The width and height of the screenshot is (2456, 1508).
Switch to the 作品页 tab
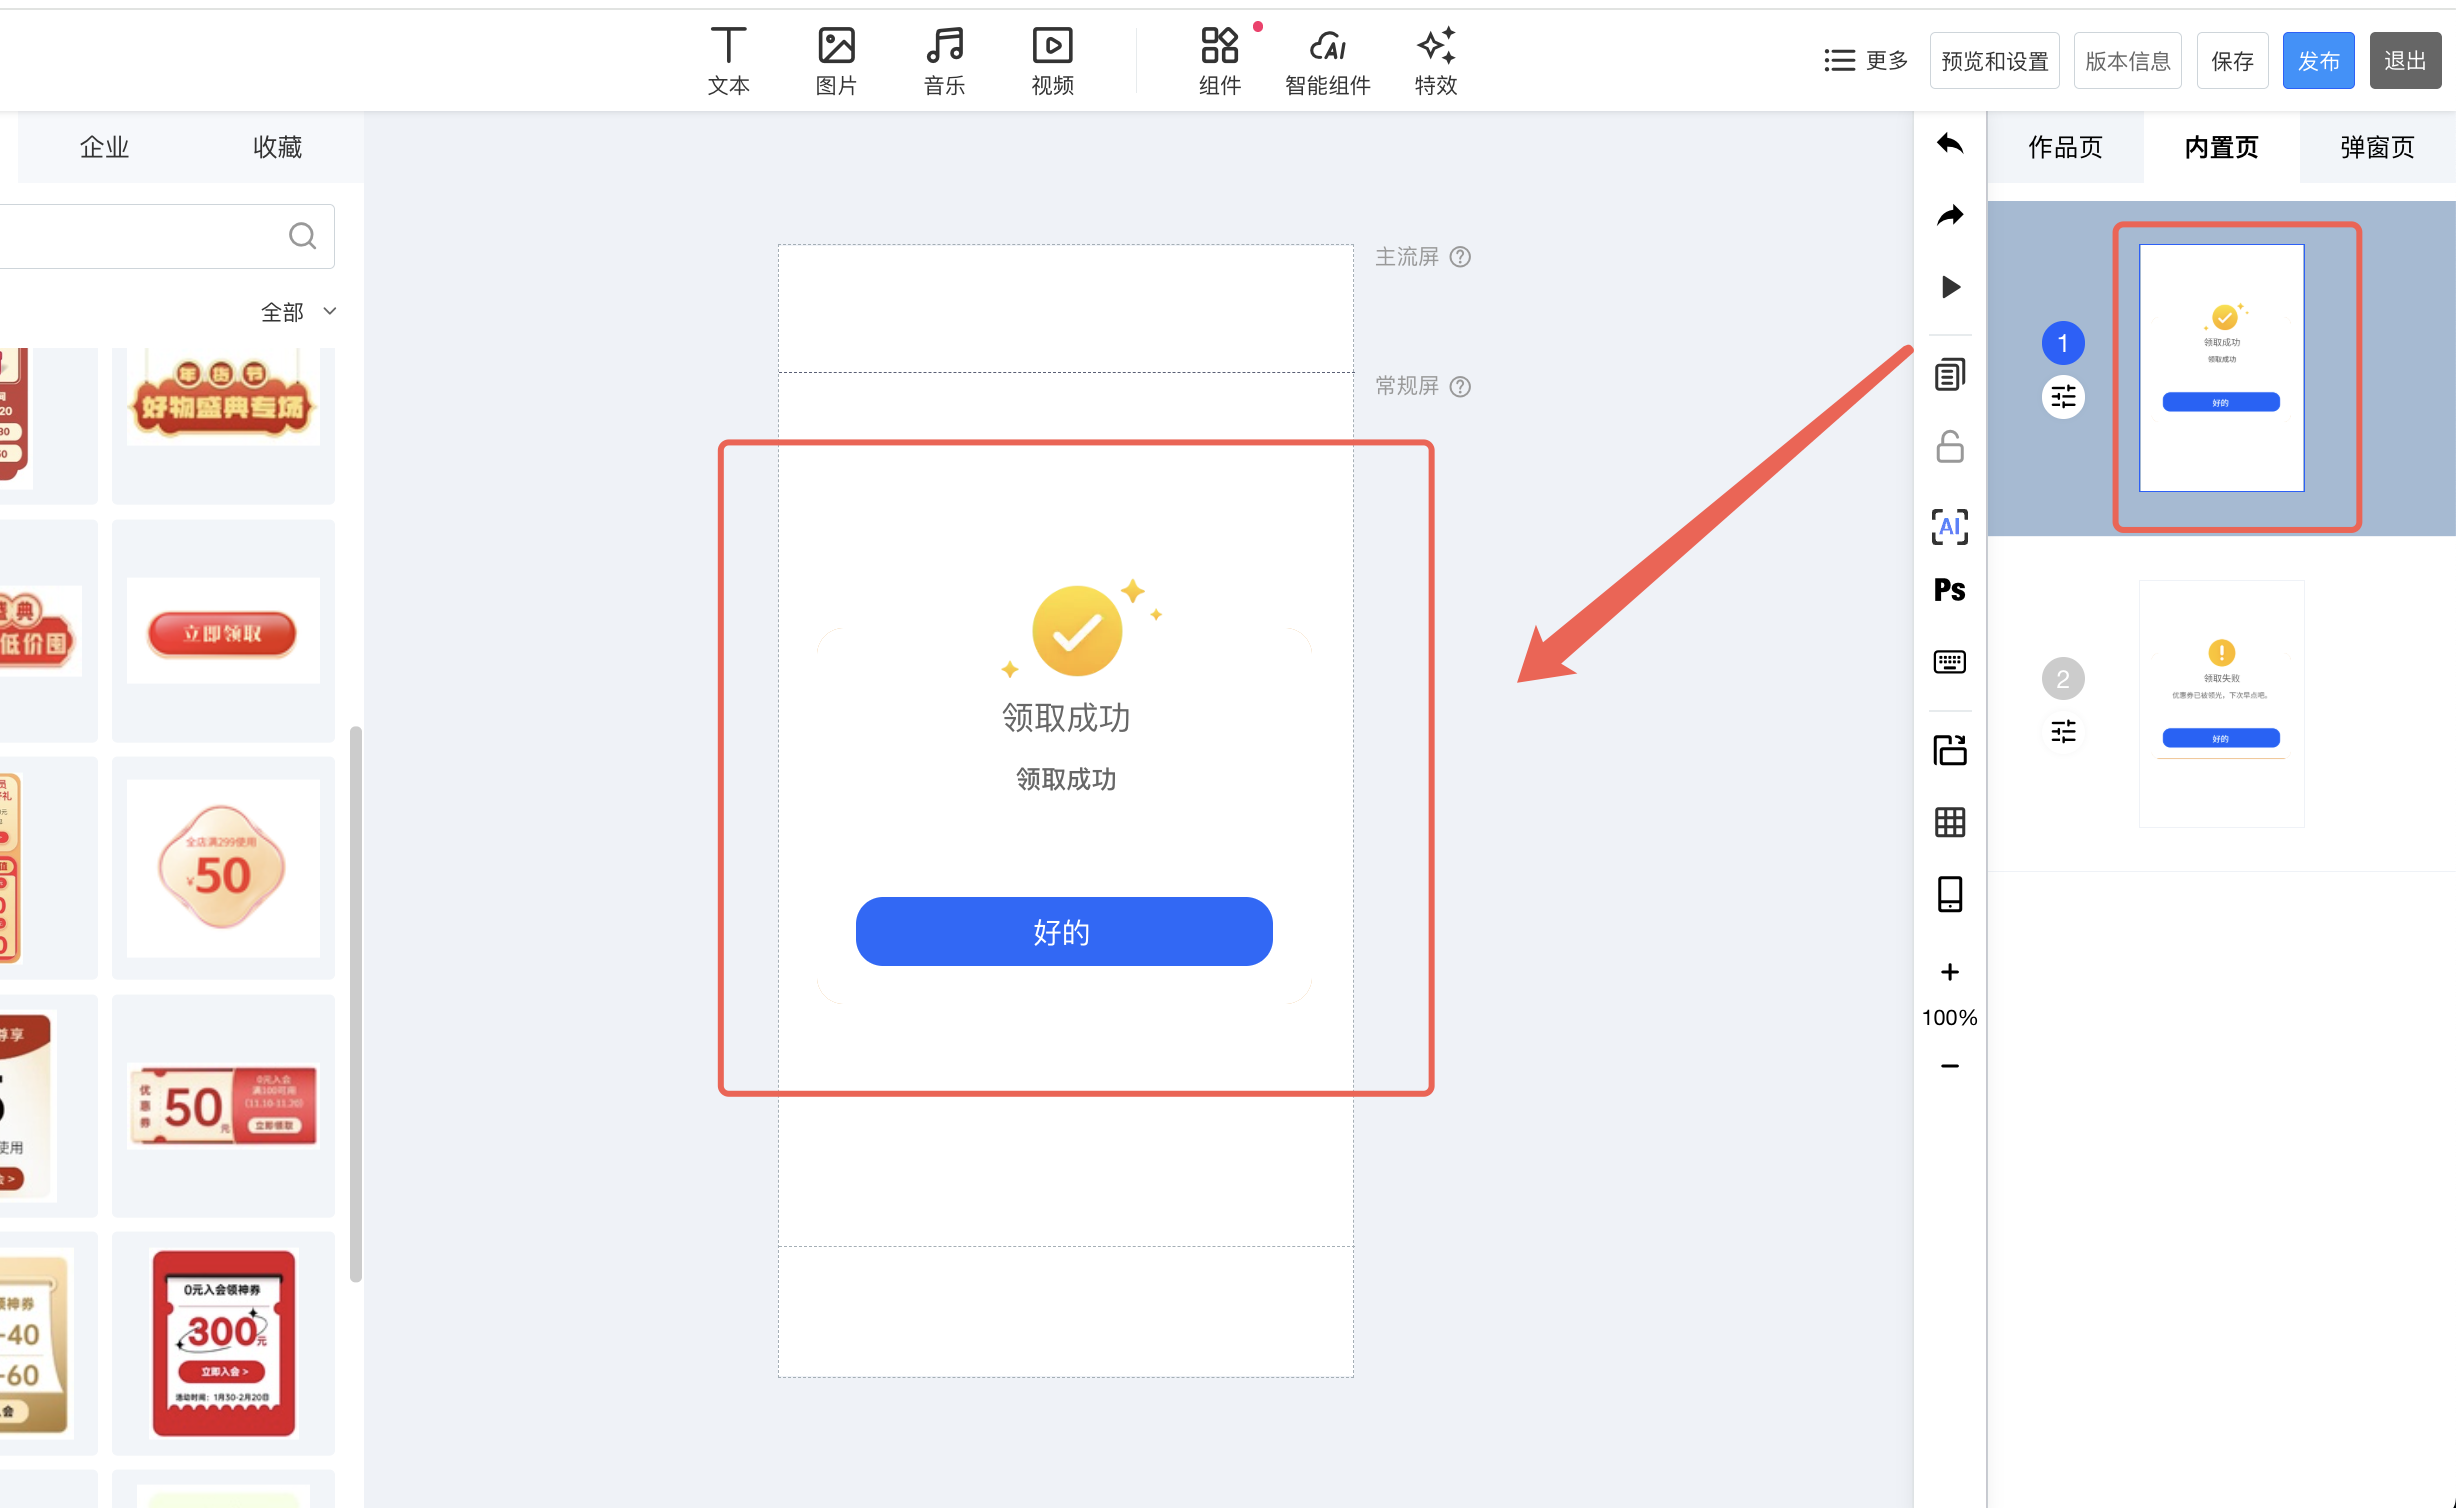click(x=2065, y=147)
